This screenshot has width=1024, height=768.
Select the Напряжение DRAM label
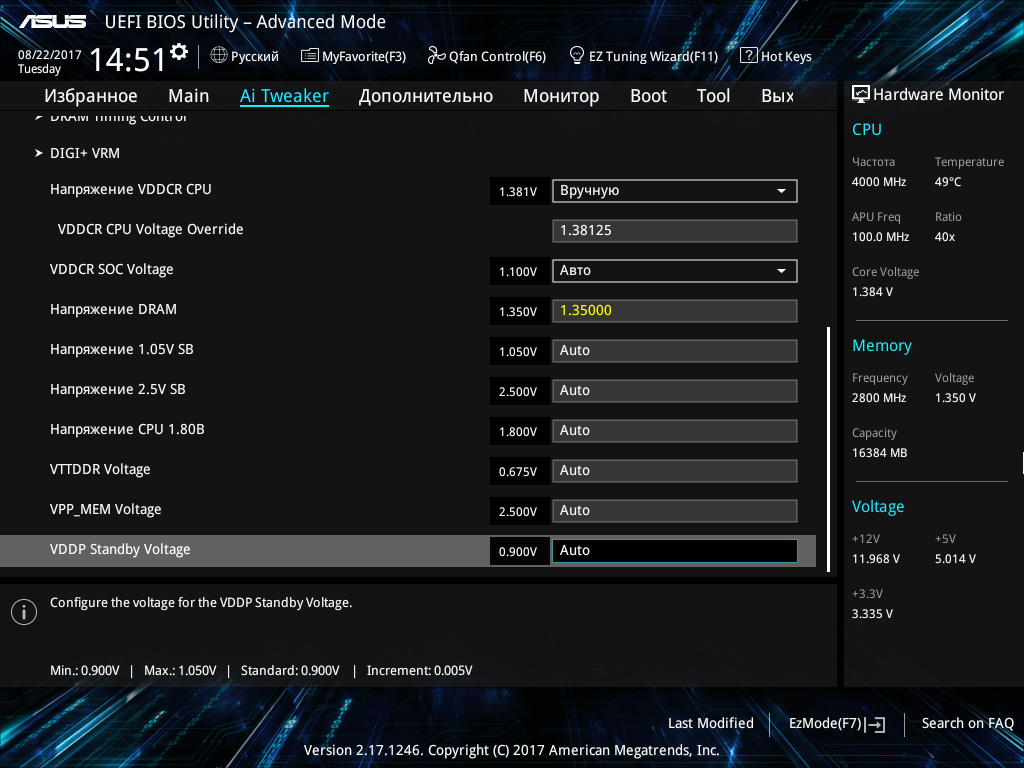click(x=113, y=310)
